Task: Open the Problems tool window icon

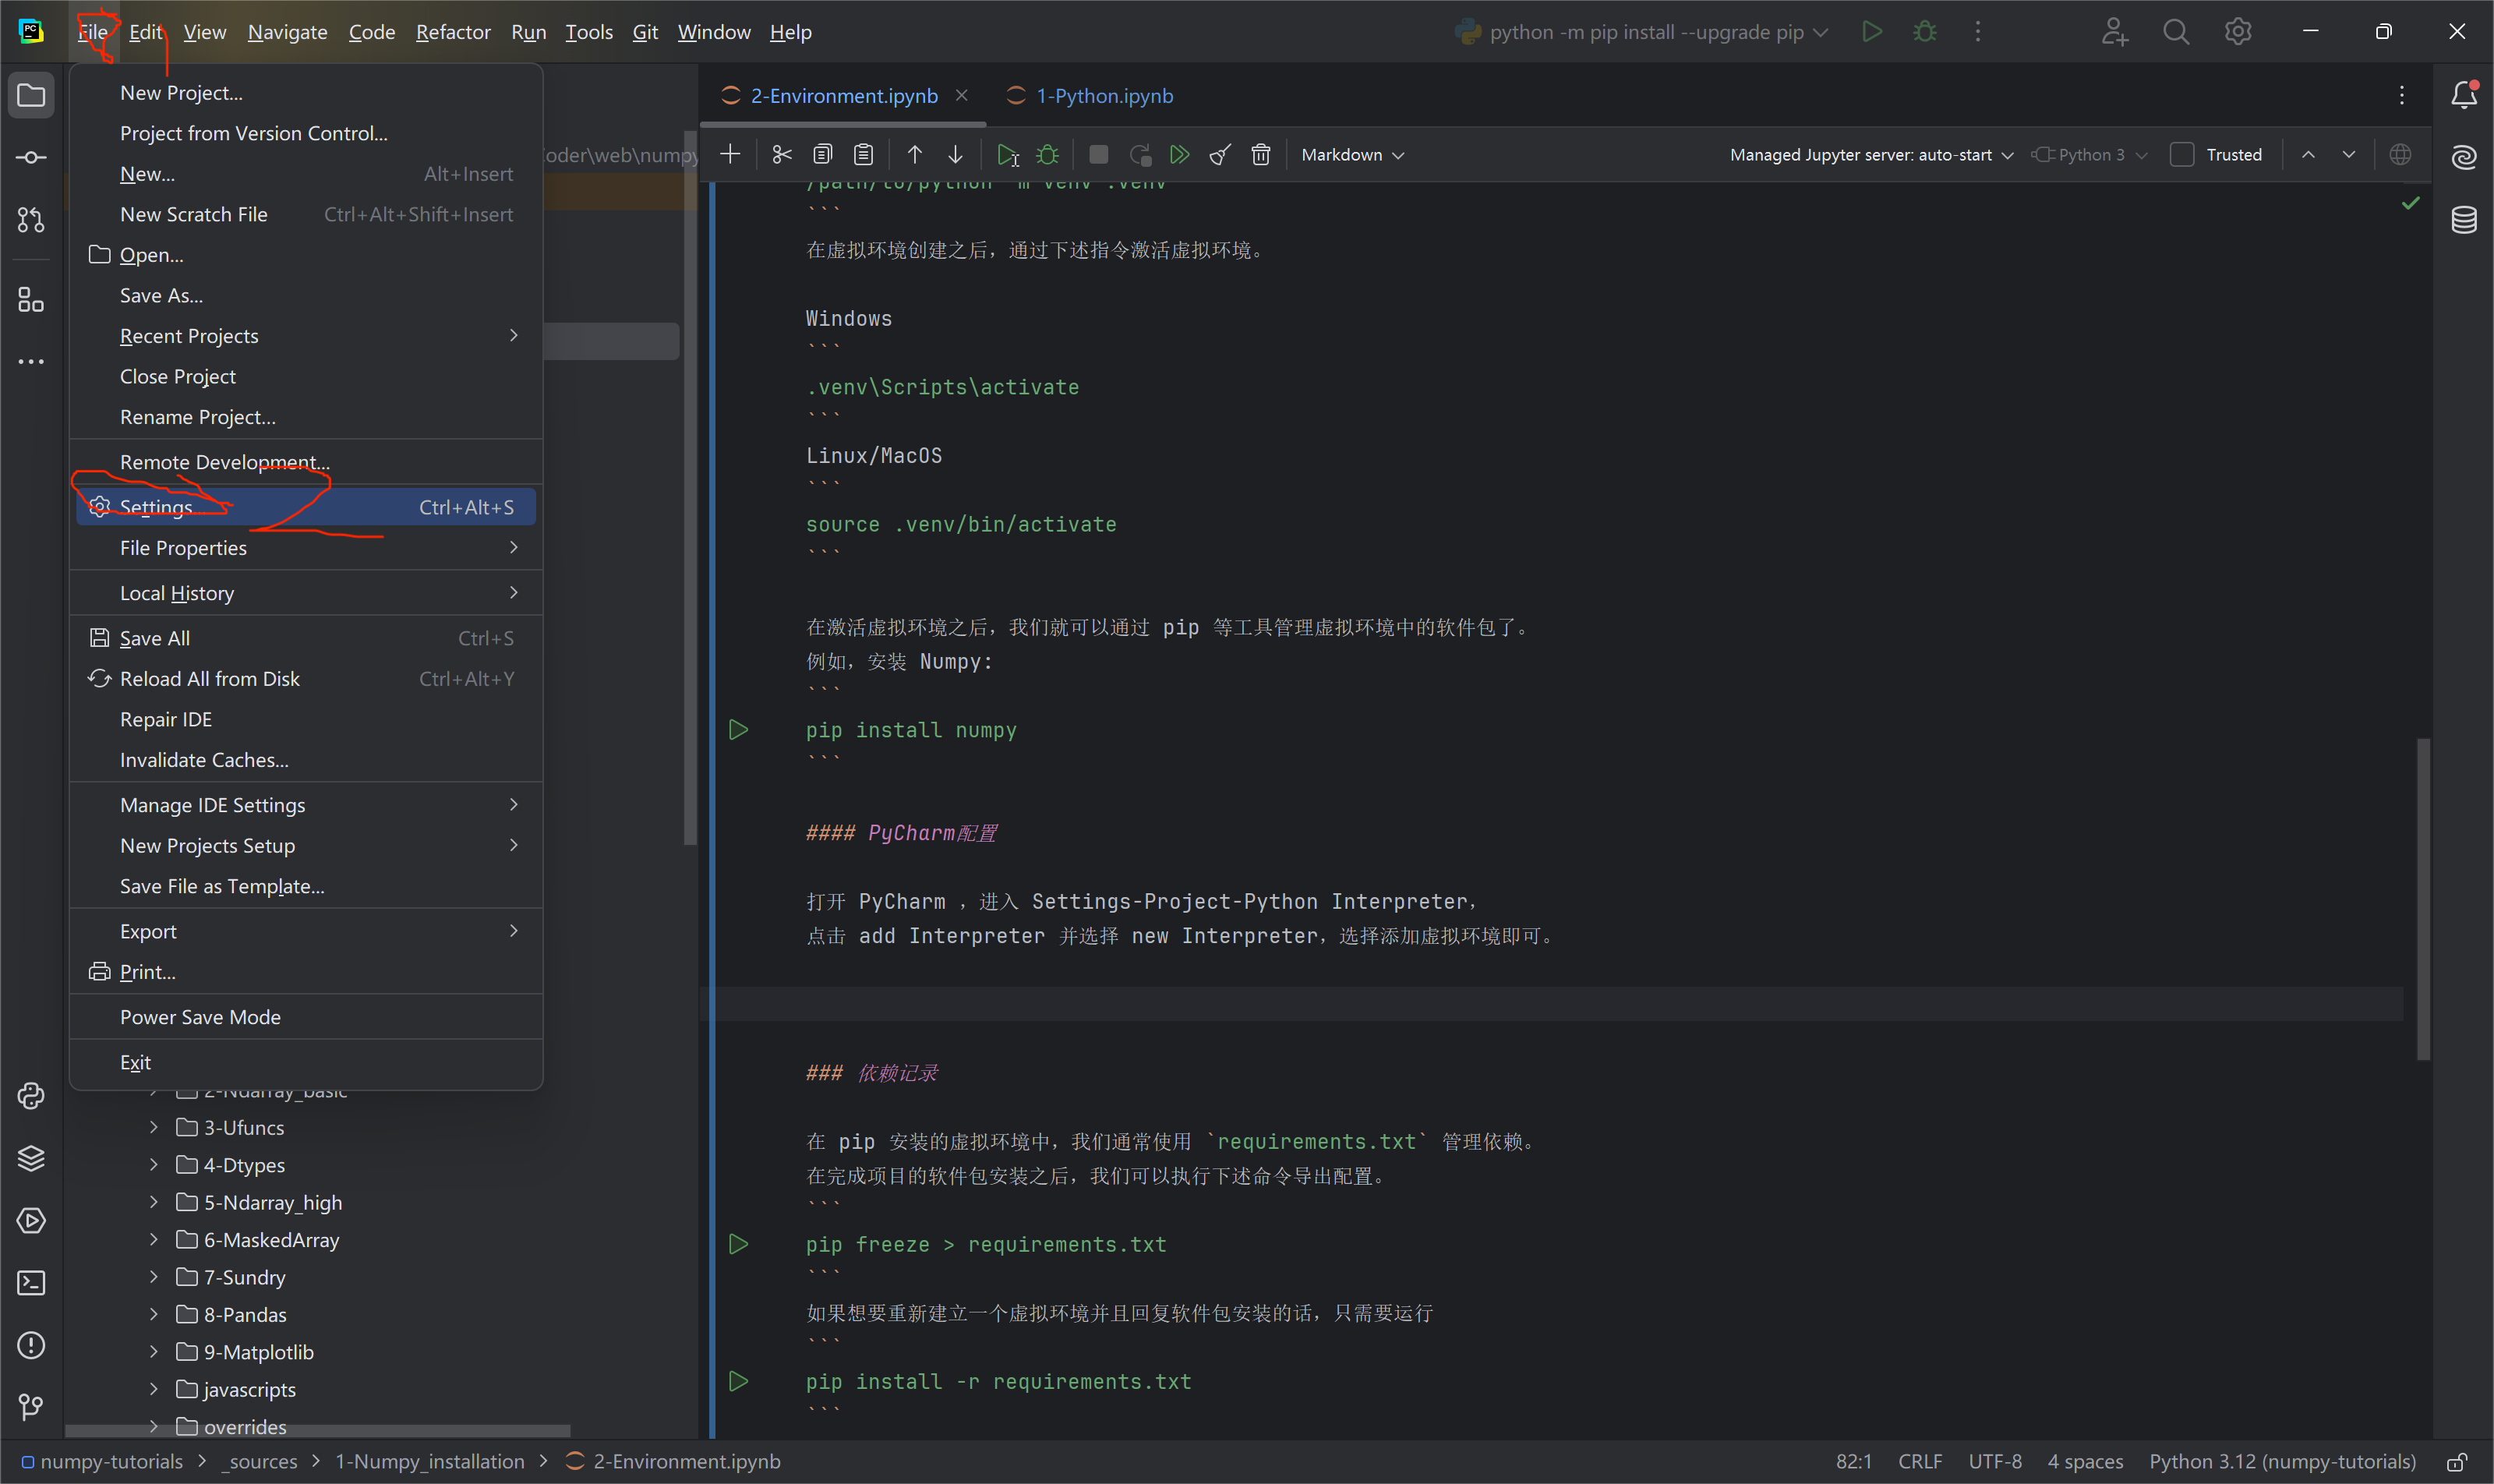Action: click(31, 1345)
